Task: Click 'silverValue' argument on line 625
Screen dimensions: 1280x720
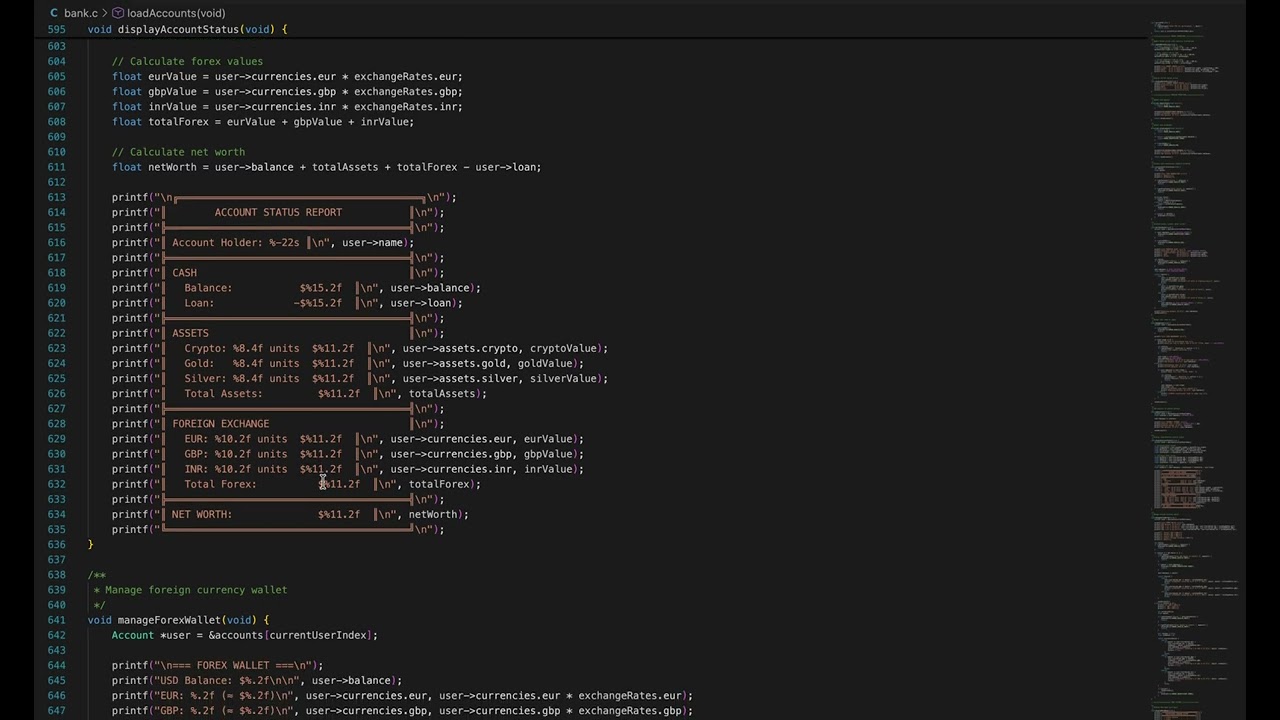Action: 563,378
